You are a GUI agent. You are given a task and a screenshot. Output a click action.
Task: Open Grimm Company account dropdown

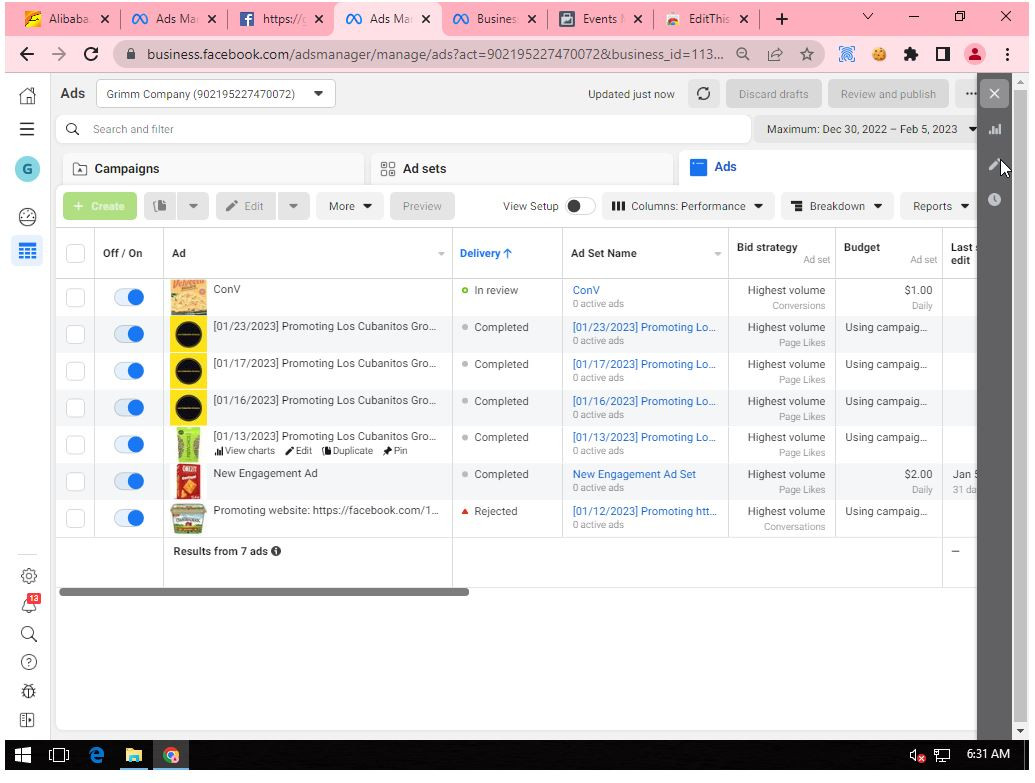tap(216, 94)
